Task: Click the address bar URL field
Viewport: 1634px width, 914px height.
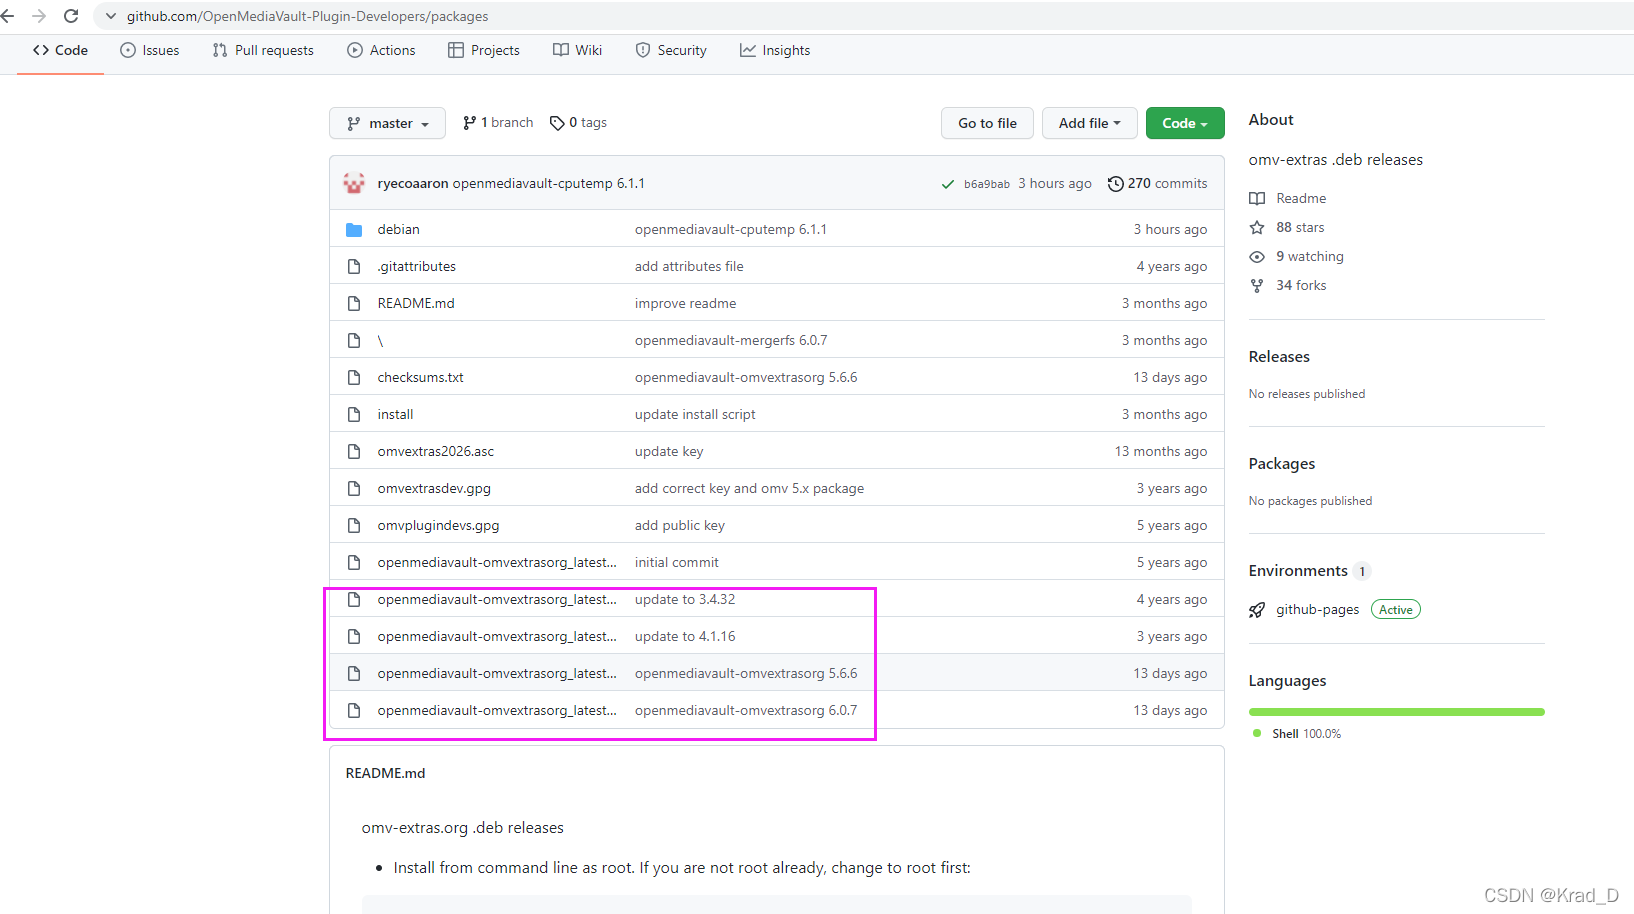Action: [307, 16]
